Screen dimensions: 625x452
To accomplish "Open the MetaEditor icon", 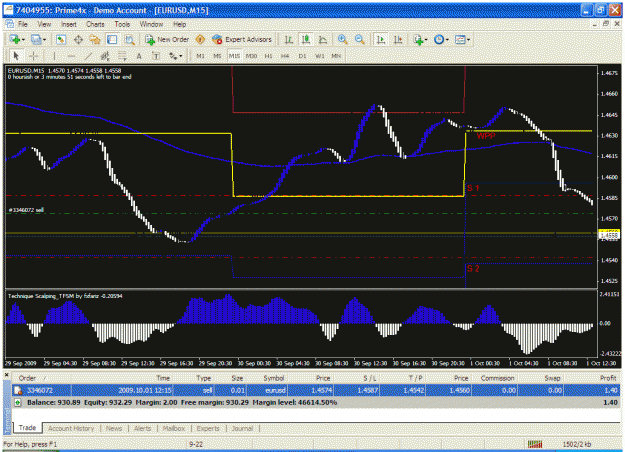I will tap(200, 39).
